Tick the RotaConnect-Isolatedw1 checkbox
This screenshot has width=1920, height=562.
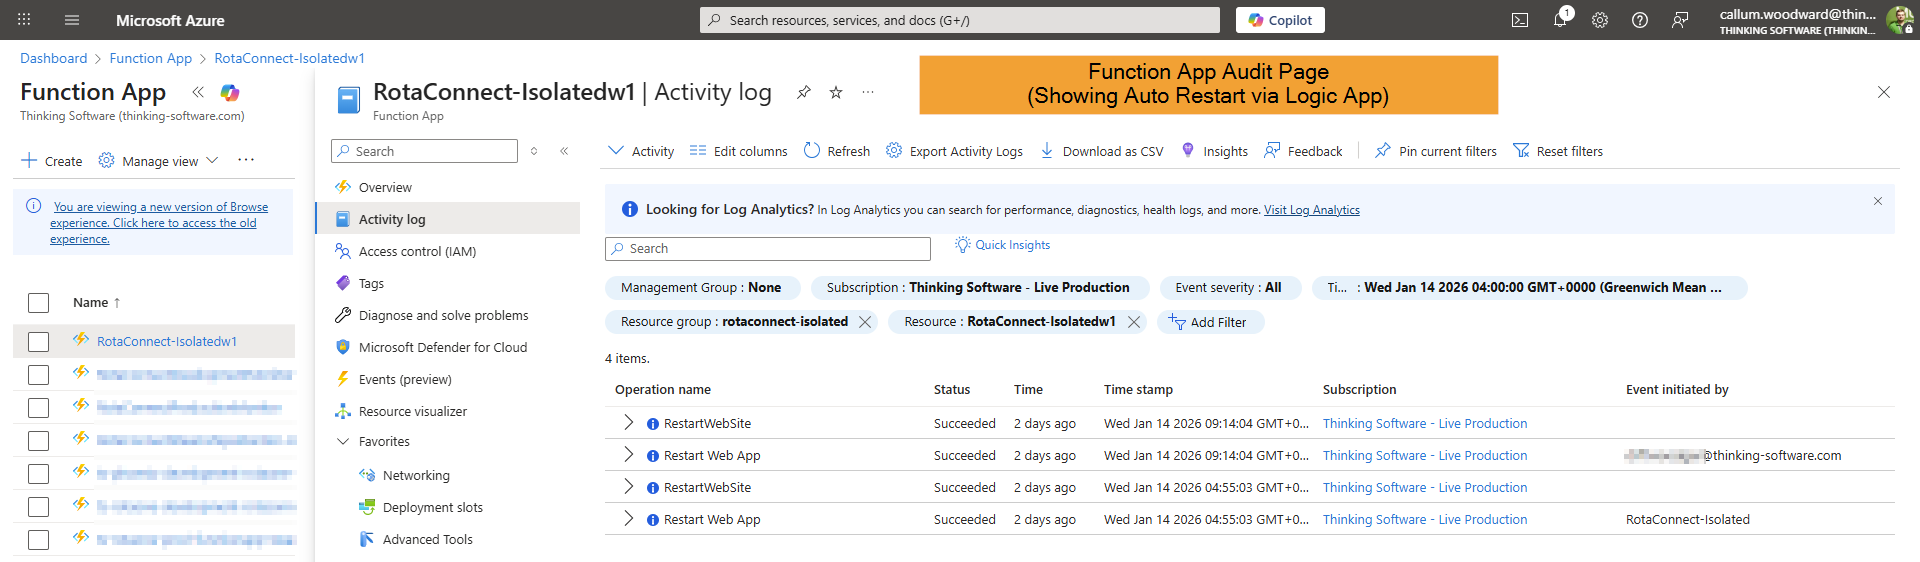pyautogui.click(x=39, y=342)
